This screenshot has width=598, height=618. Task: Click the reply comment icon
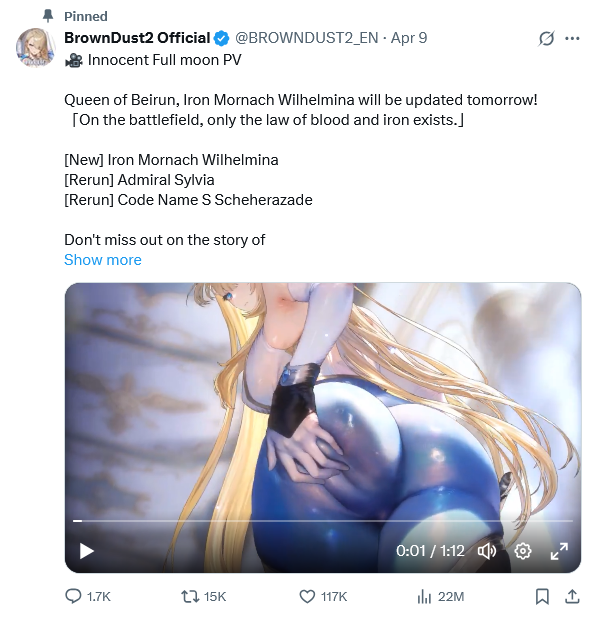(73, 596)
